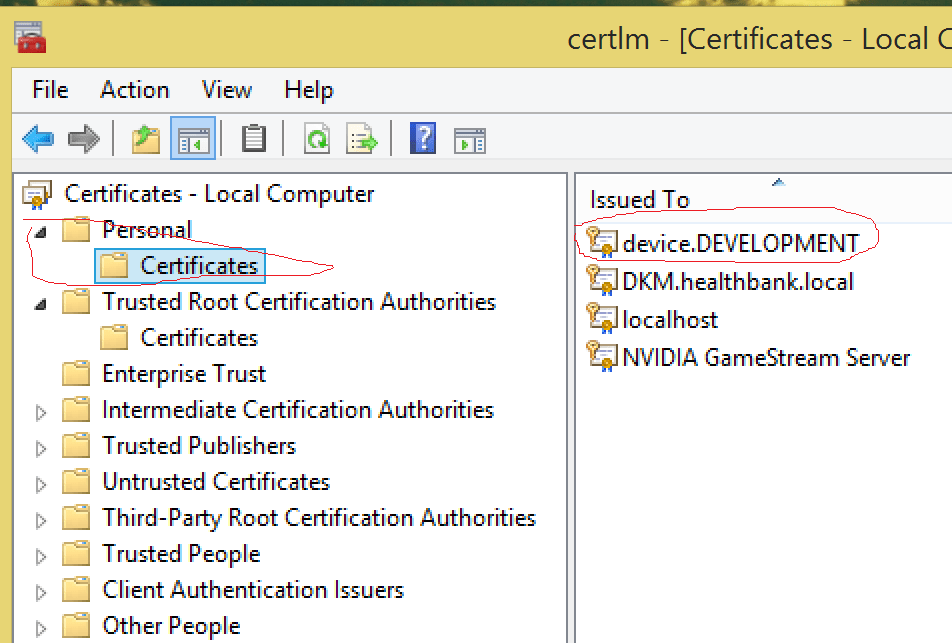Toggle the Show/Hide Console Tree icon
This screenshot has height=643, width=952.
pyautogui.click(x=193, y=138)
